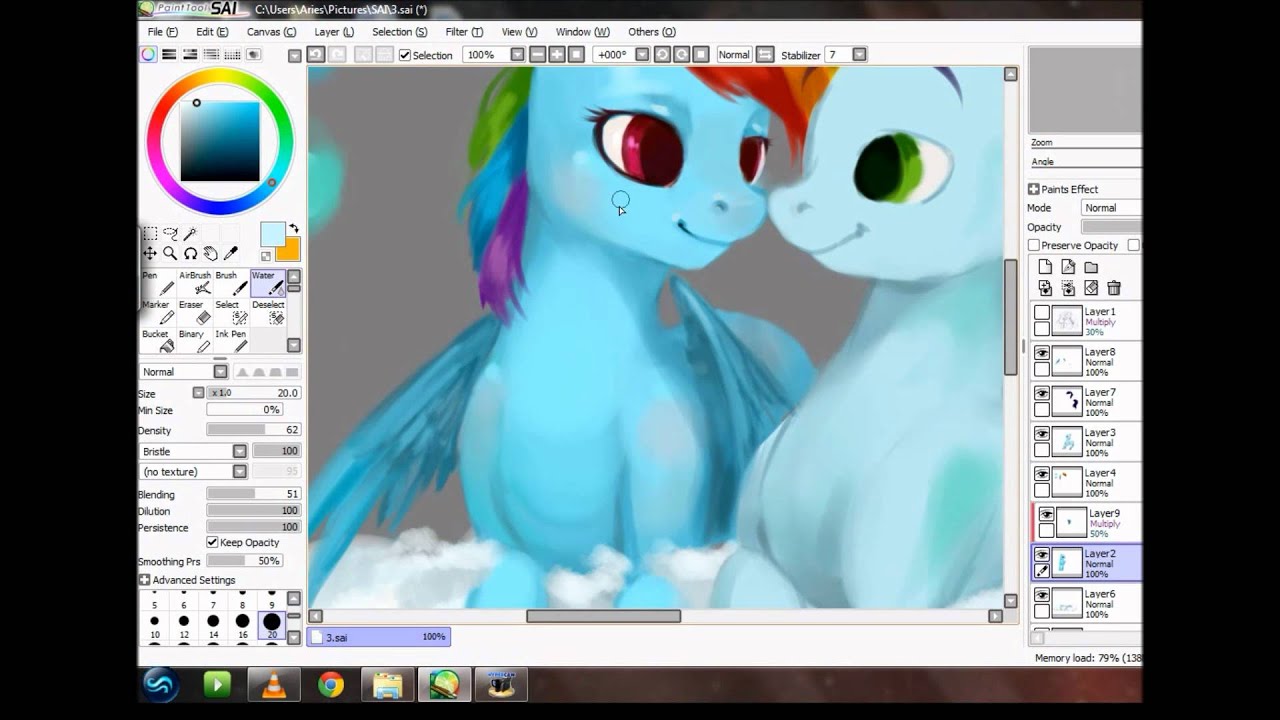
Task: Hide Layer8 using its eye icon
Action: [x=1042, y=354]
